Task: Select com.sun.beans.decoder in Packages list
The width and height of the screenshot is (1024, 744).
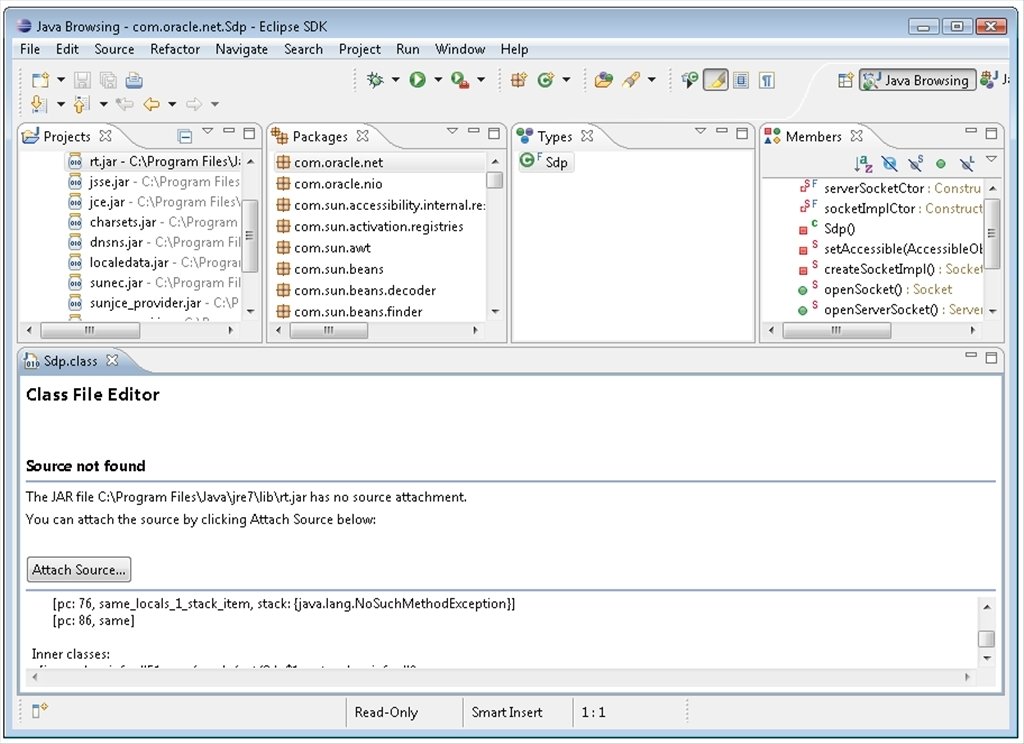Action: pyautogui.click(x=364, y=291)
